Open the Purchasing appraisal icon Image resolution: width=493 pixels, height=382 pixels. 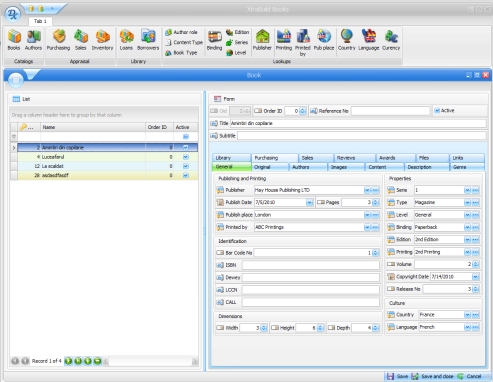coord(58,40)
